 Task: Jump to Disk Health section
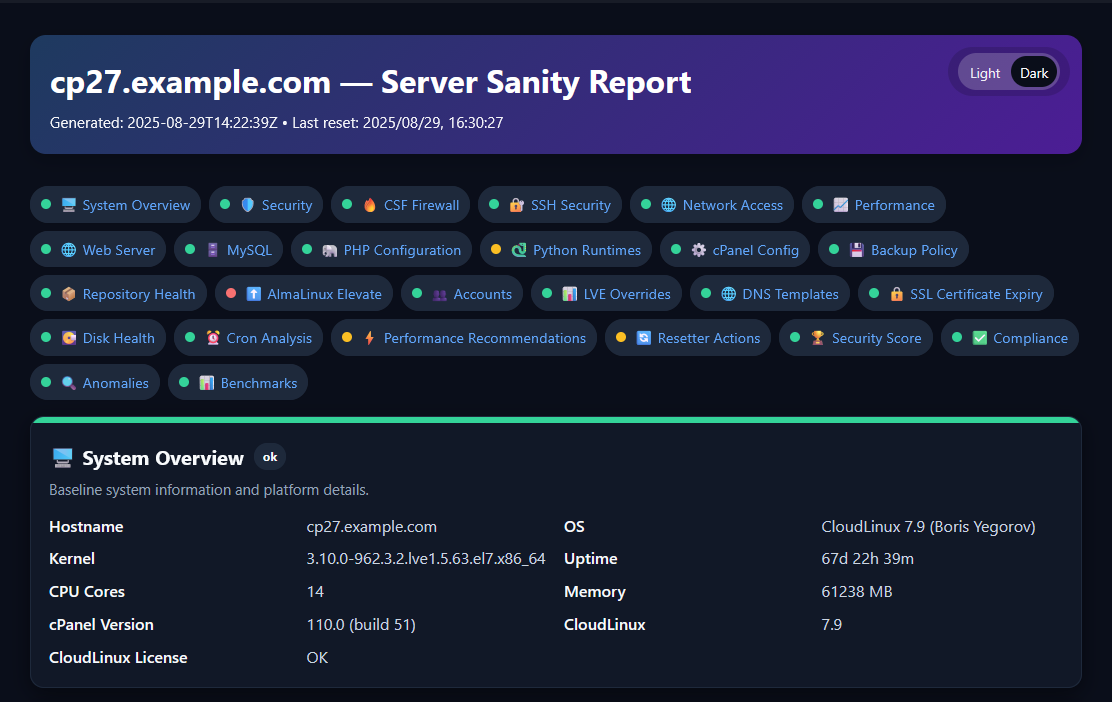tap(98, 338)
